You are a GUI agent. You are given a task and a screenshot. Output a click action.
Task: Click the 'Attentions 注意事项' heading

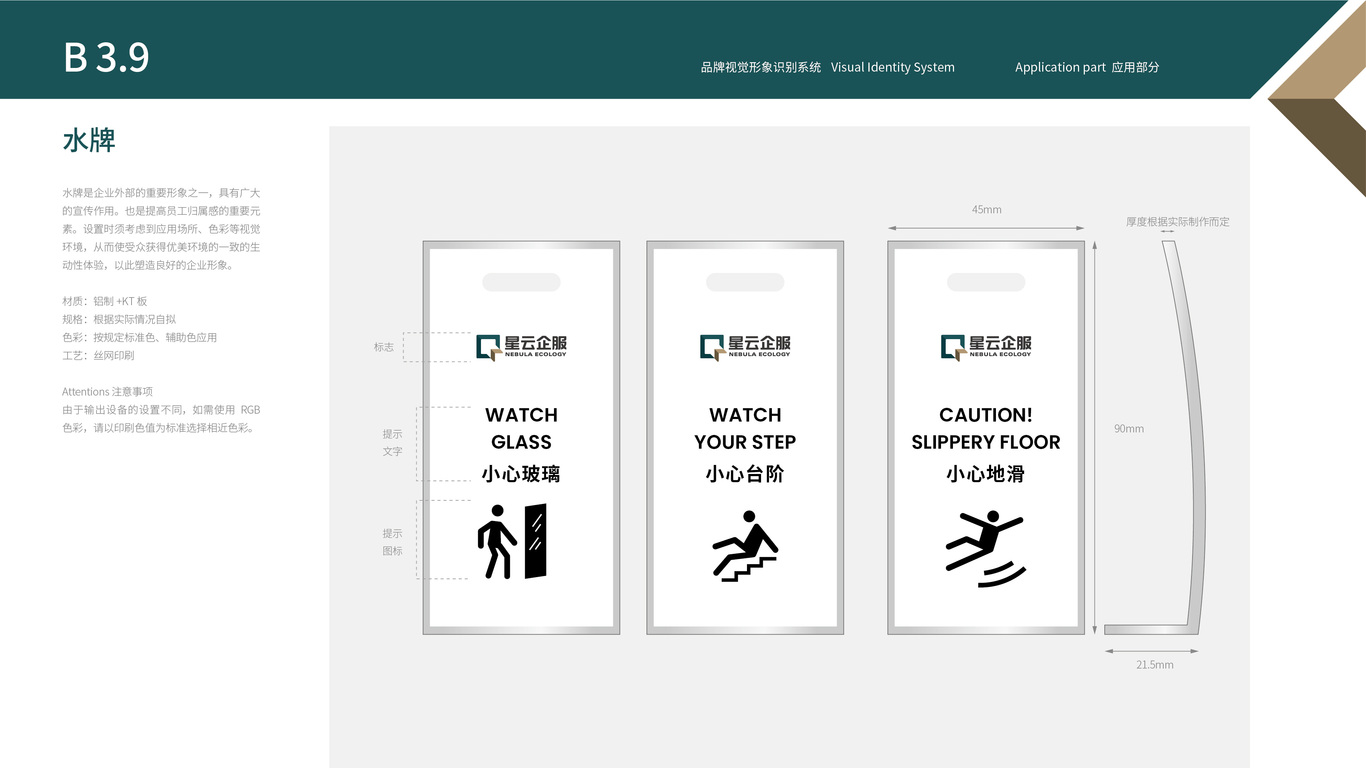107,391
